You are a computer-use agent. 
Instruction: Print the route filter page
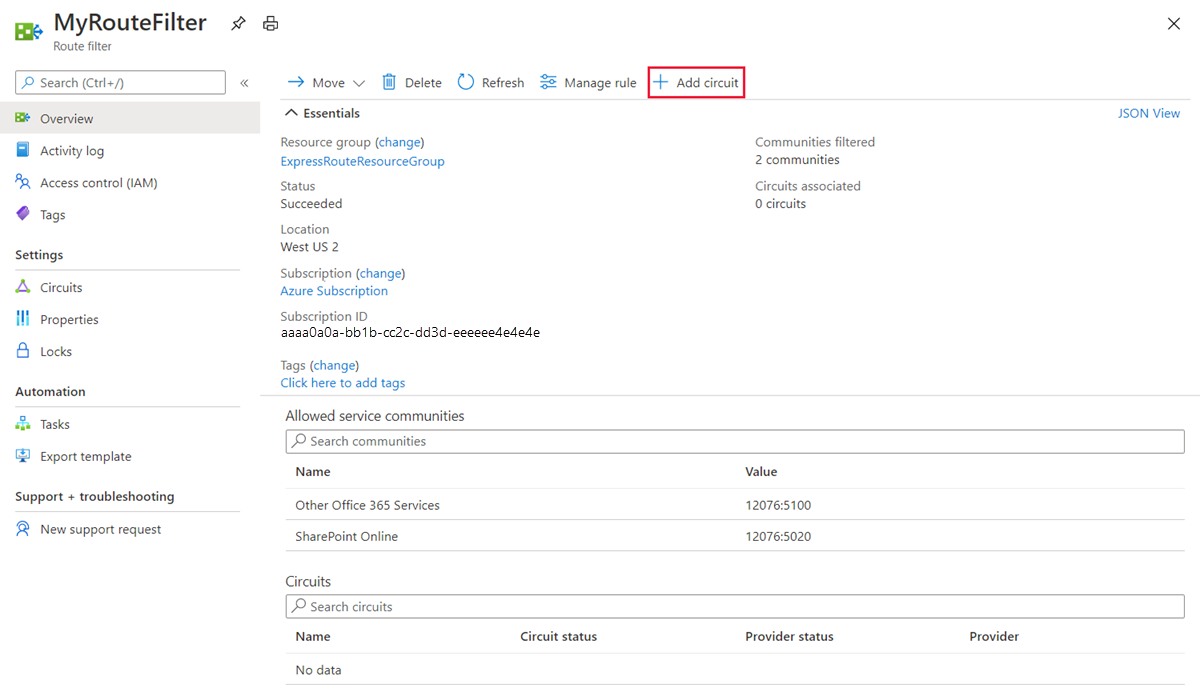[x=270, y=22]
